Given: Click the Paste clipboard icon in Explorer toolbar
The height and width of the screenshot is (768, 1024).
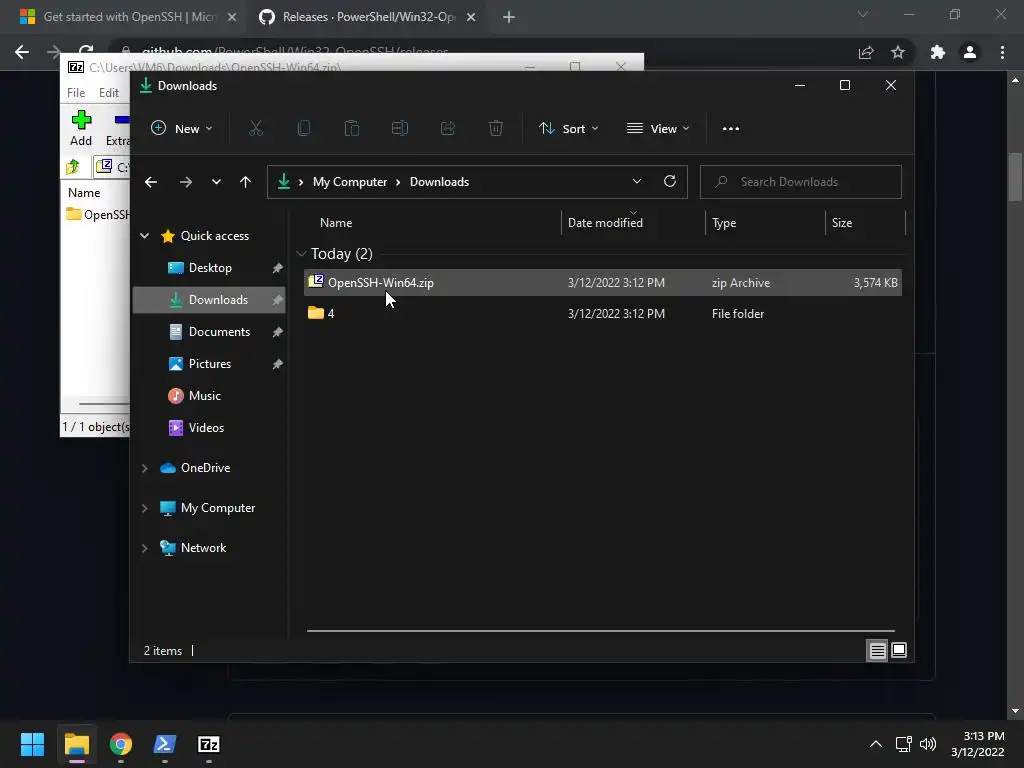Looking at the screenshot, I should [x=352, y=129].
